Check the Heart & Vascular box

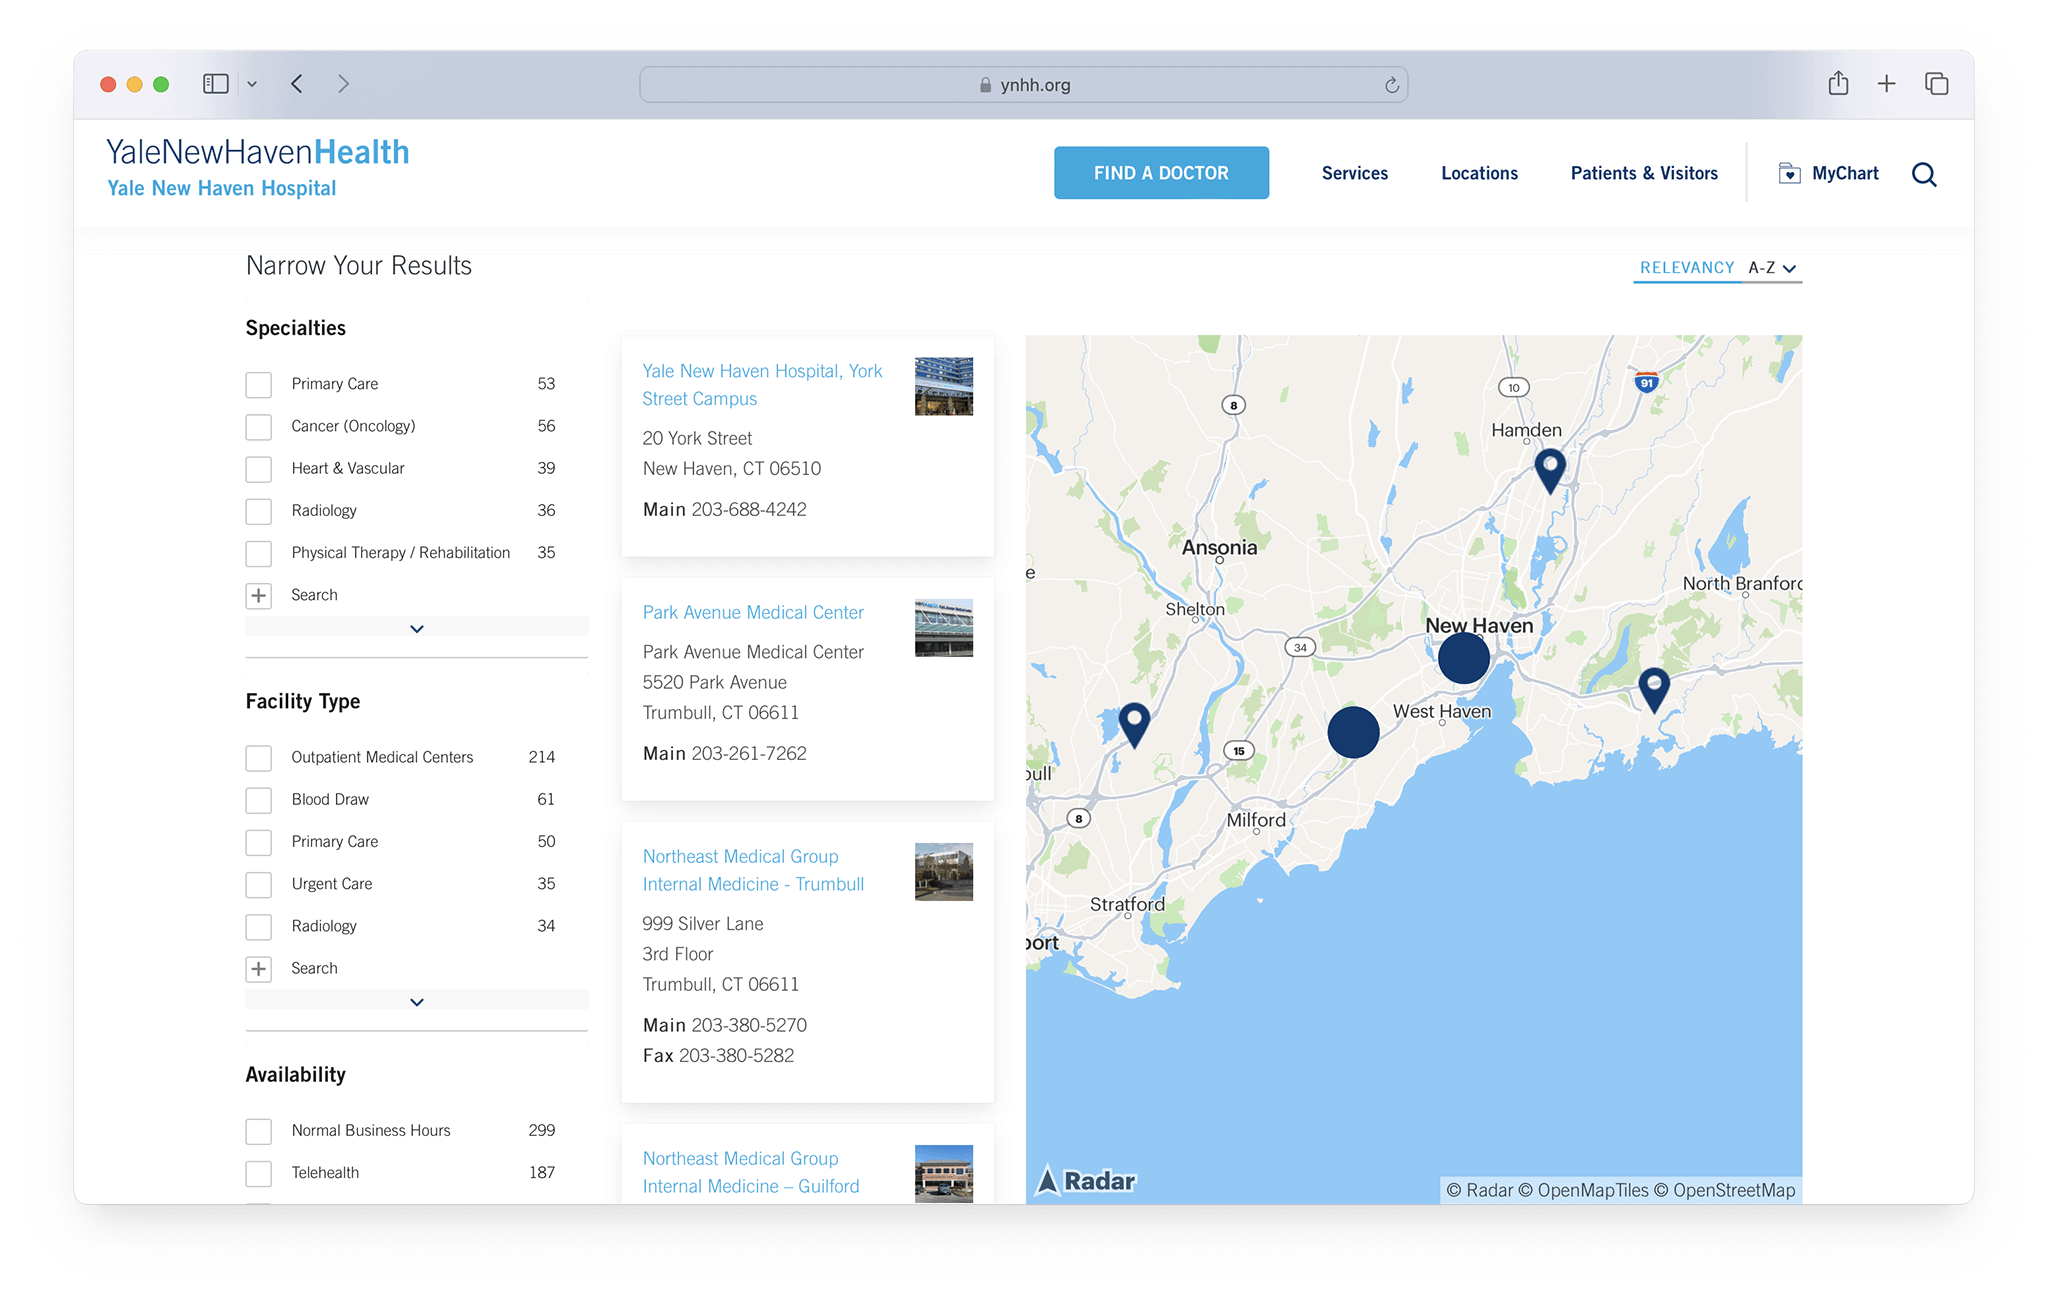pyautogui.click(x=259, y=469)
